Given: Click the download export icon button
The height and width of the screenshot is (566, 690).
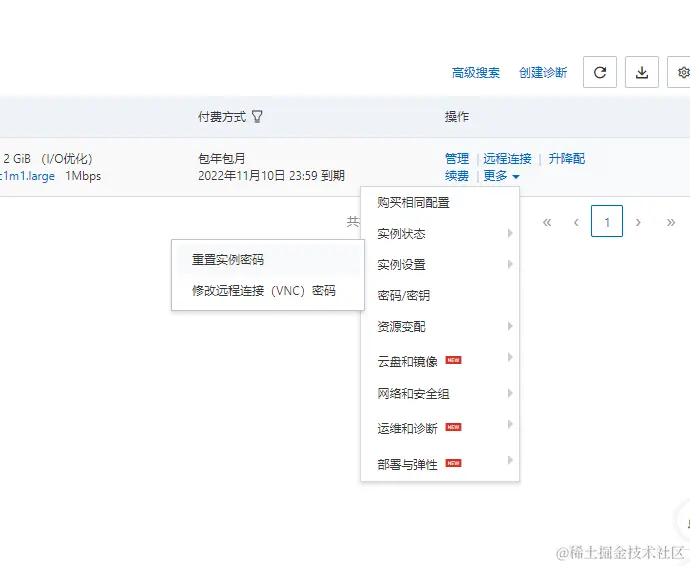Looking at the screenshot, I should (x=642, y=72).
